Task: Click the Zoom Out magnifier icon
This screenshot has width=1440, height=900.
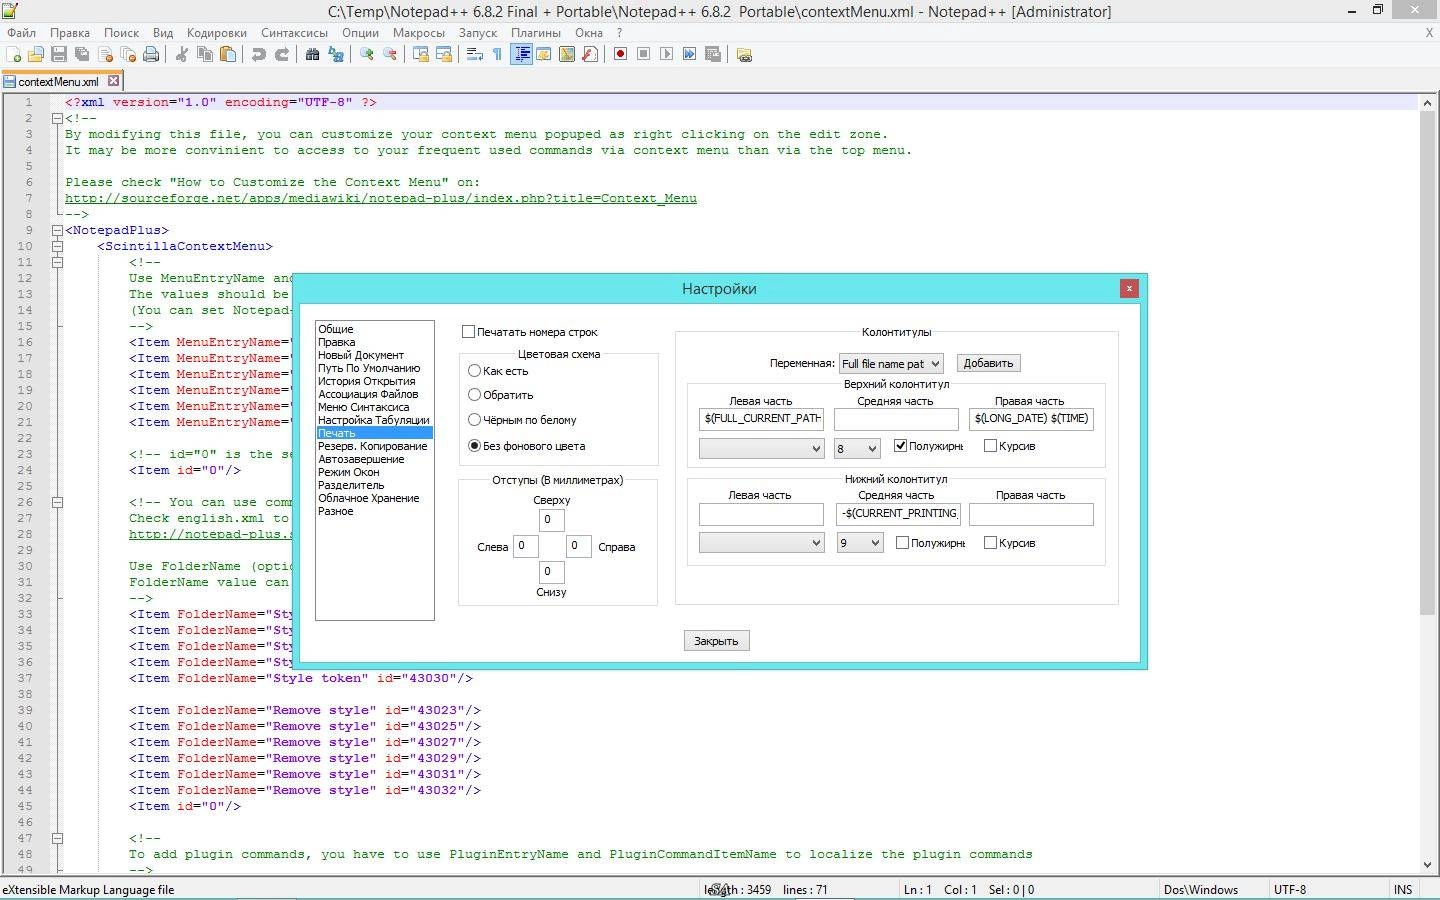Action: click(x=390, y=54)
